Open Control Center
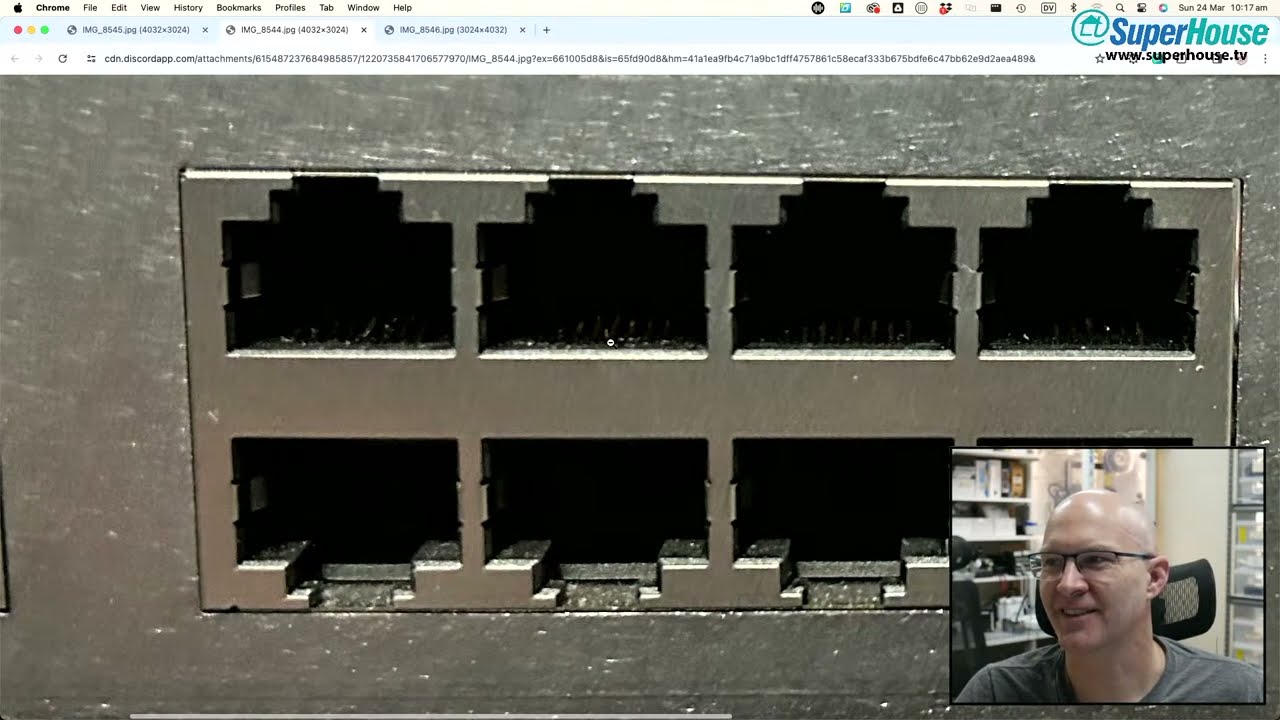The width and height of the screenshot is (1280, 720). 1141,8
